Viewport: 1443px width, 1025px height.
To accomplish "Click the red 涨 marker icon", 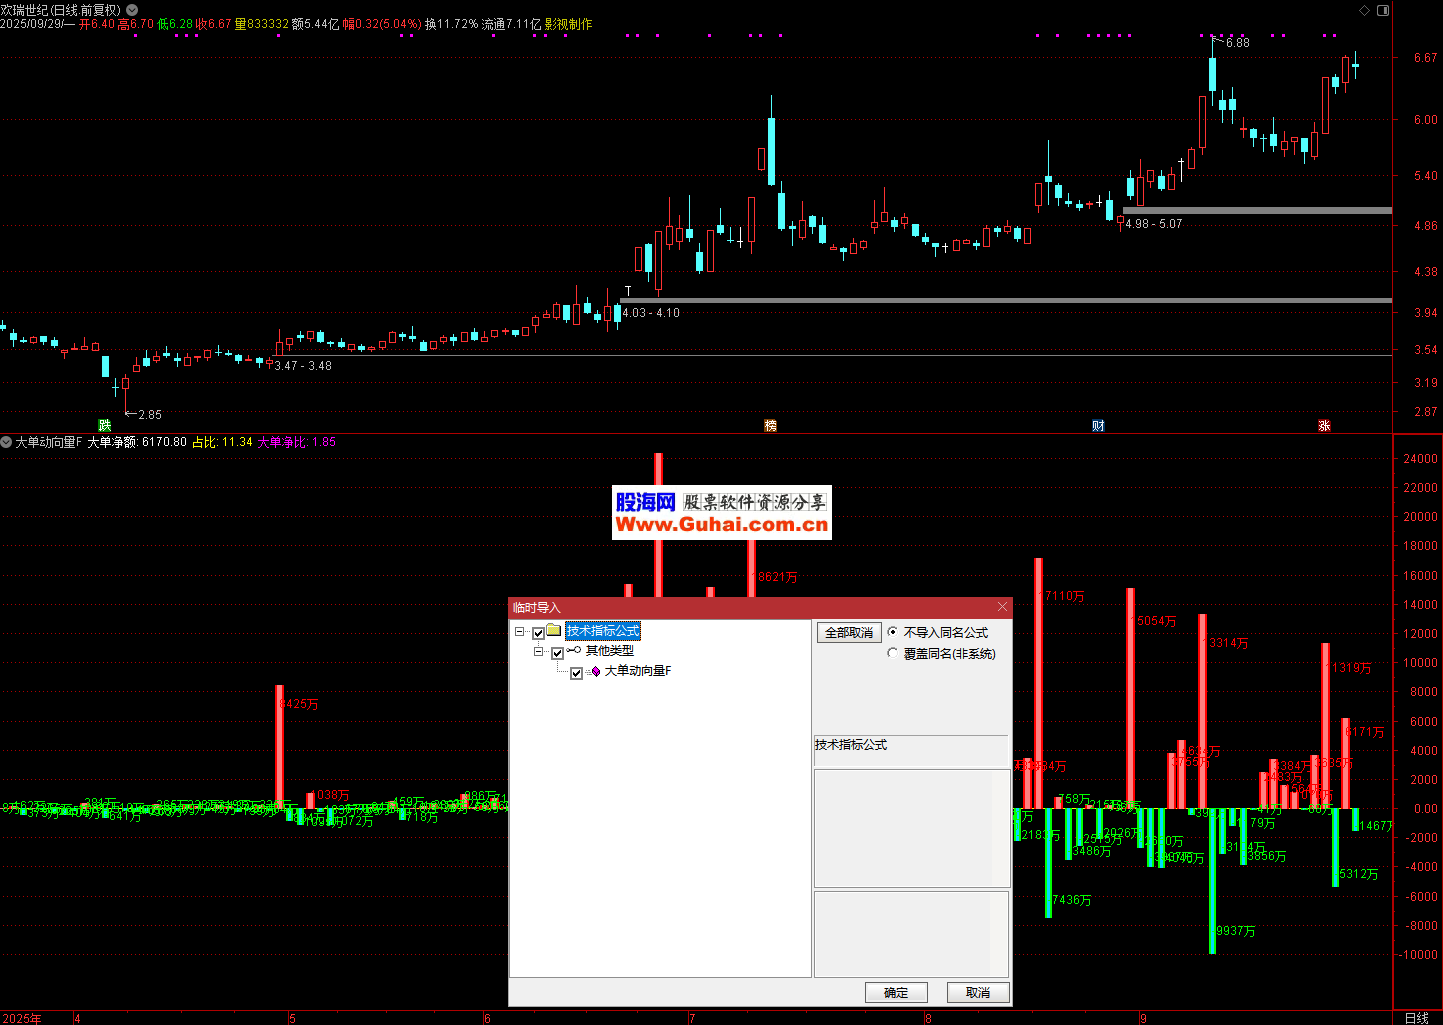I will tap(1324, 426).
